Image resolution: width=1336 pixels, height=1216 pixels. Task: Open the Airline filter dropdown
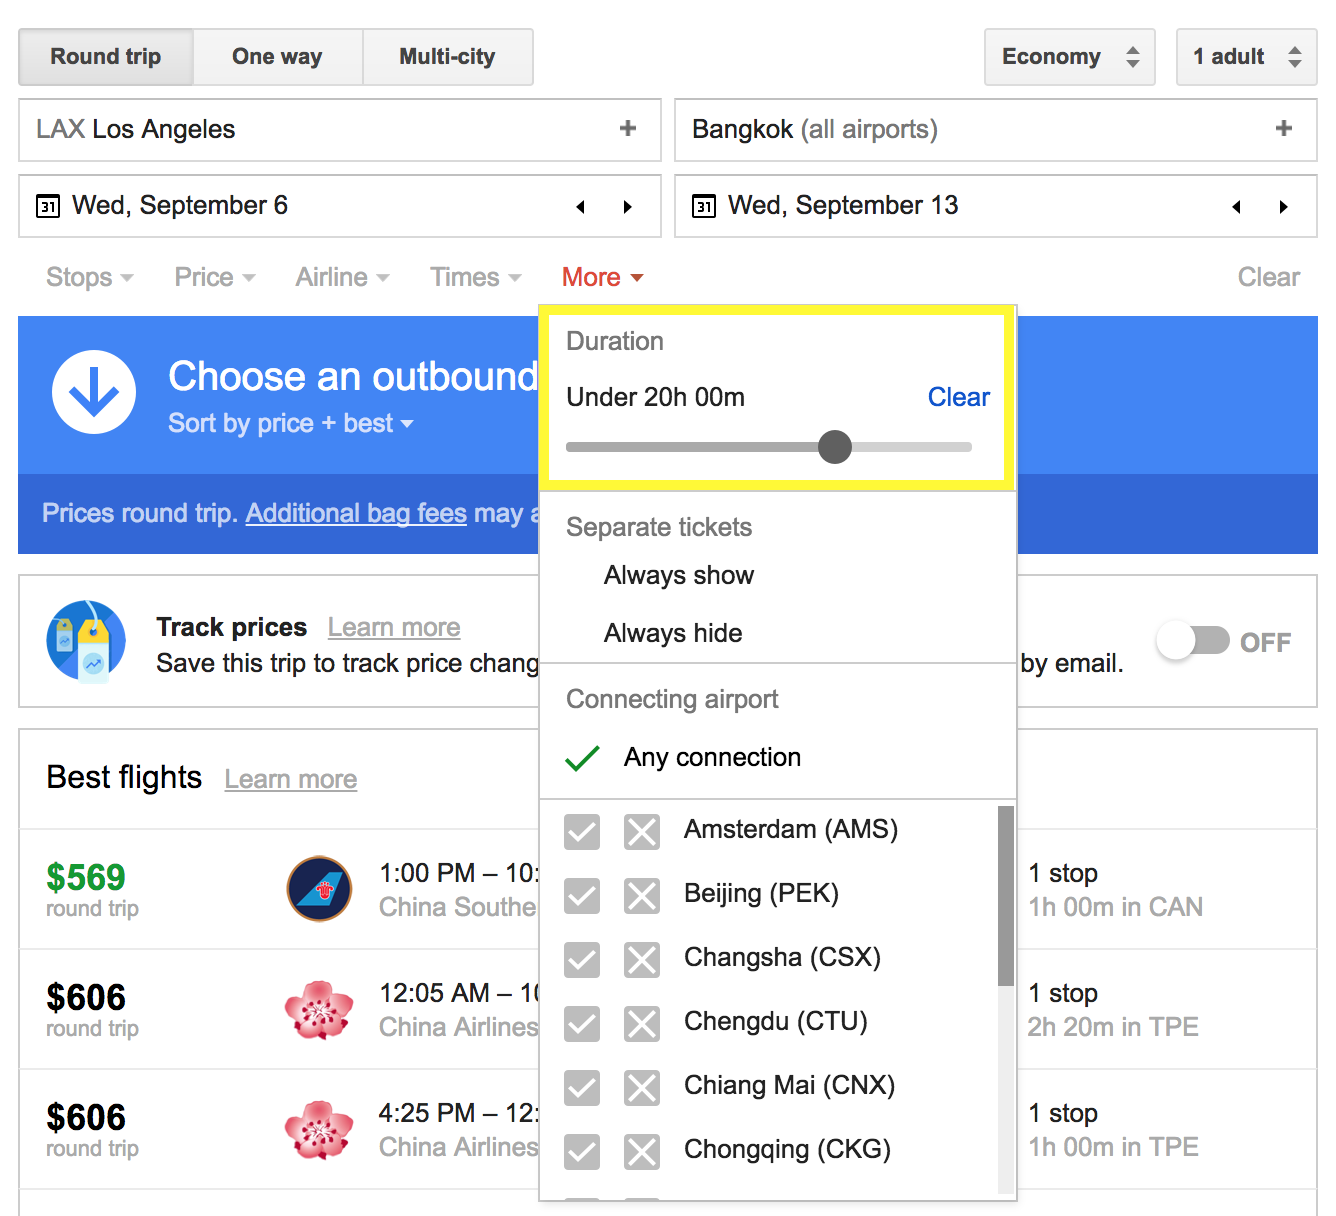click(x=343, y=277)
